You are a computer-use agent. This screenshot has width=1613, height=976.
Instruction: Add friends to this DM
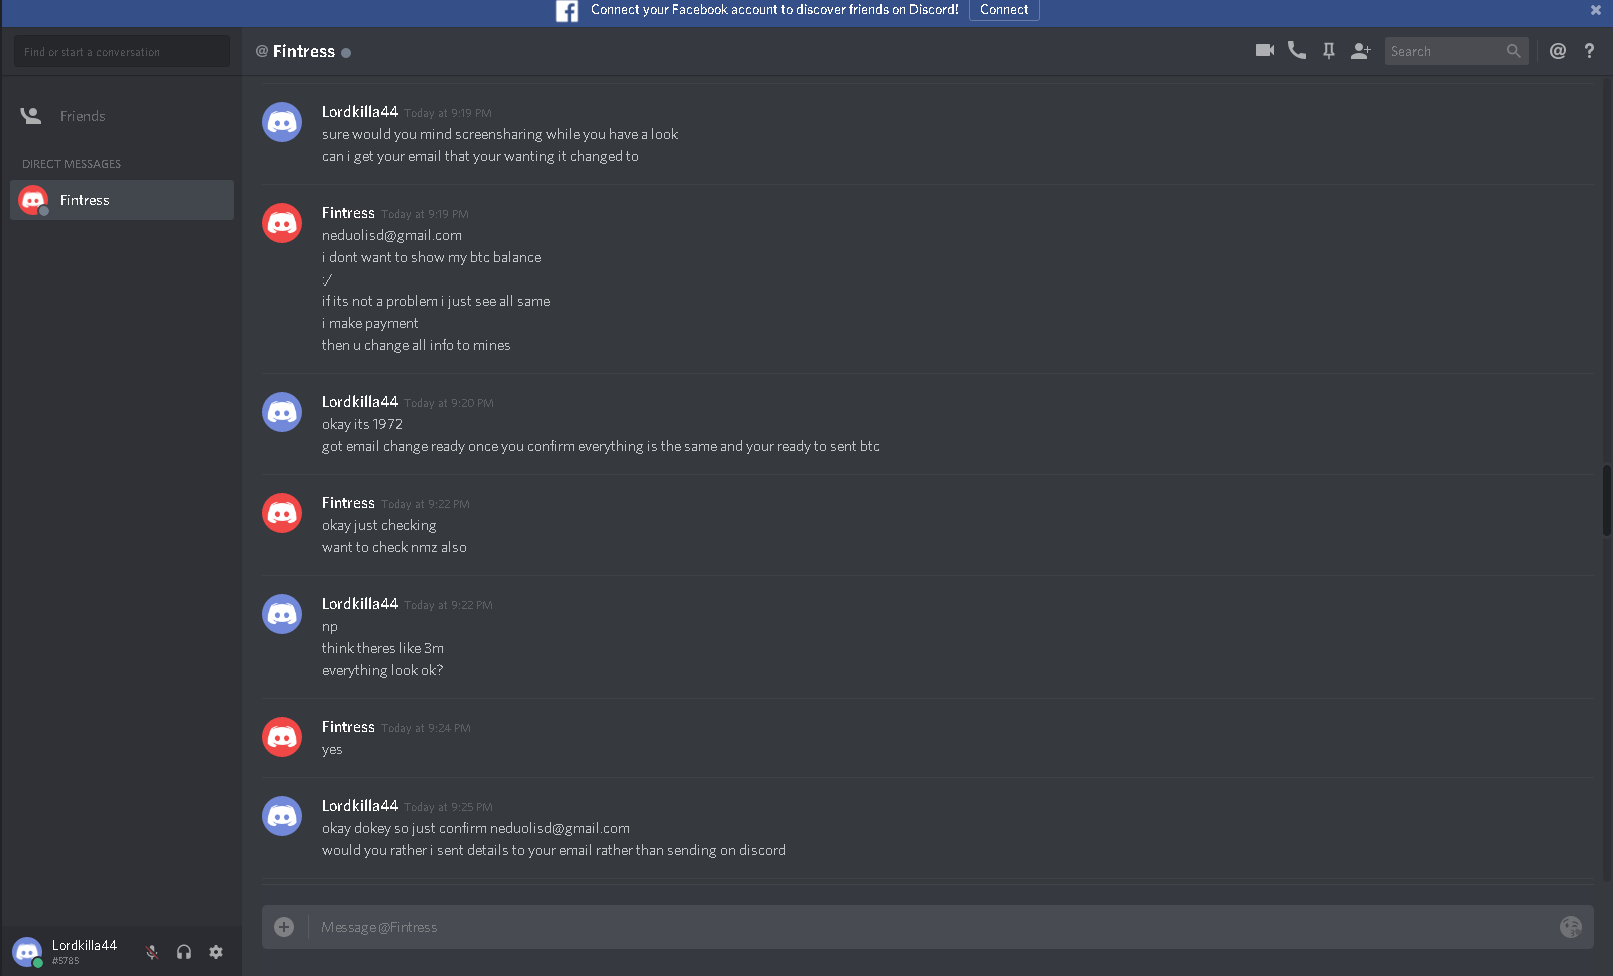pyautogui.click(x=1360, y=51)
